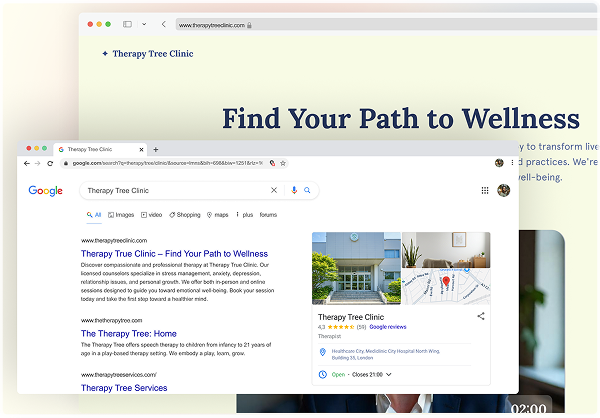This screenshot has height=418, width=600.
Task: View the clinic building photo
Action: pyautogui.click(x=356, y=268)
